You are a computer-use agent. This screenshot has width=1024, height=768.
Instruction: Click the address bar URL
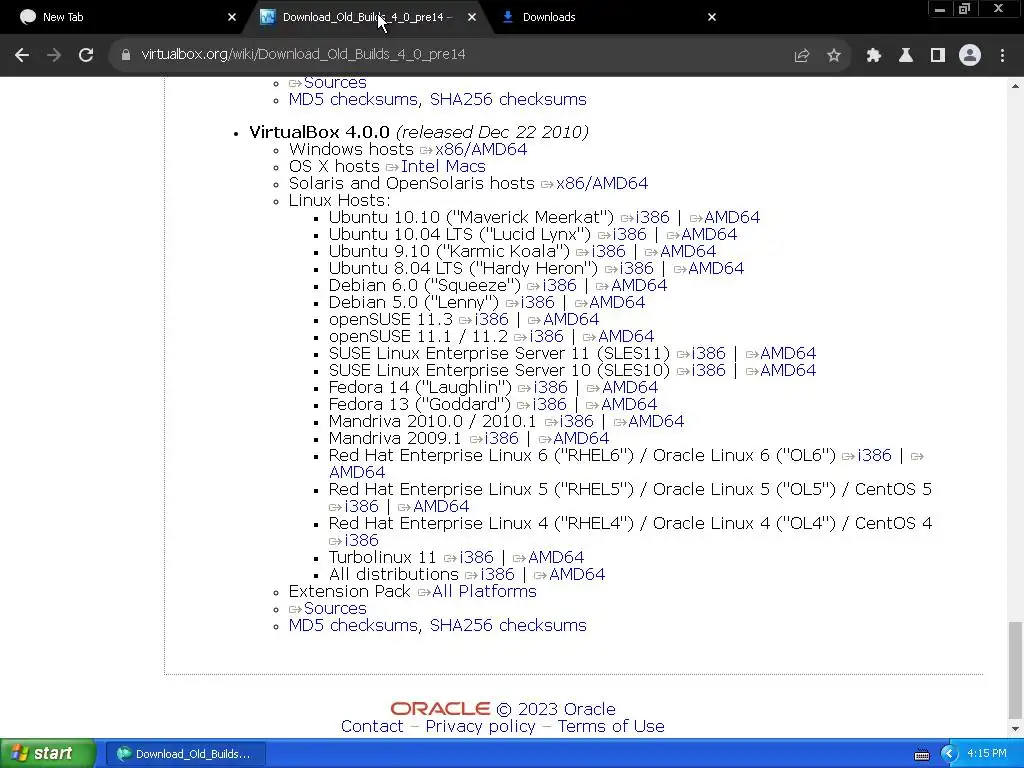303,55
